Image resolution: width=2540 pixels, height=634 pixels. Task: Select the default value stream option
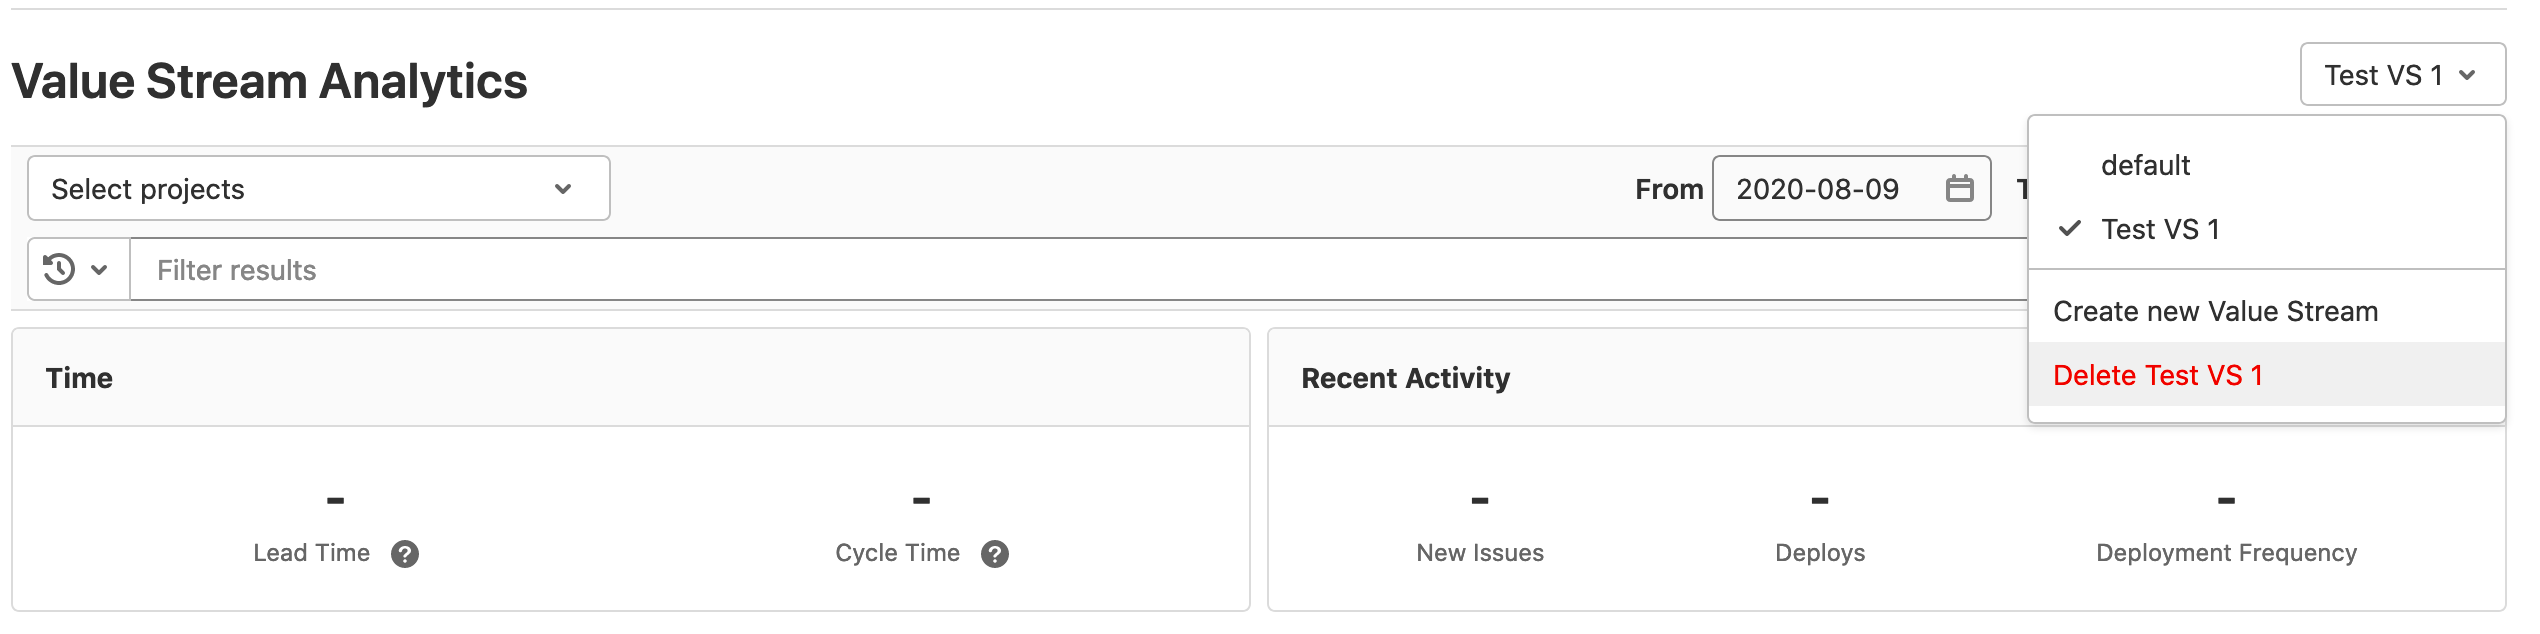pyautogui.click(x=2145, y=165)
